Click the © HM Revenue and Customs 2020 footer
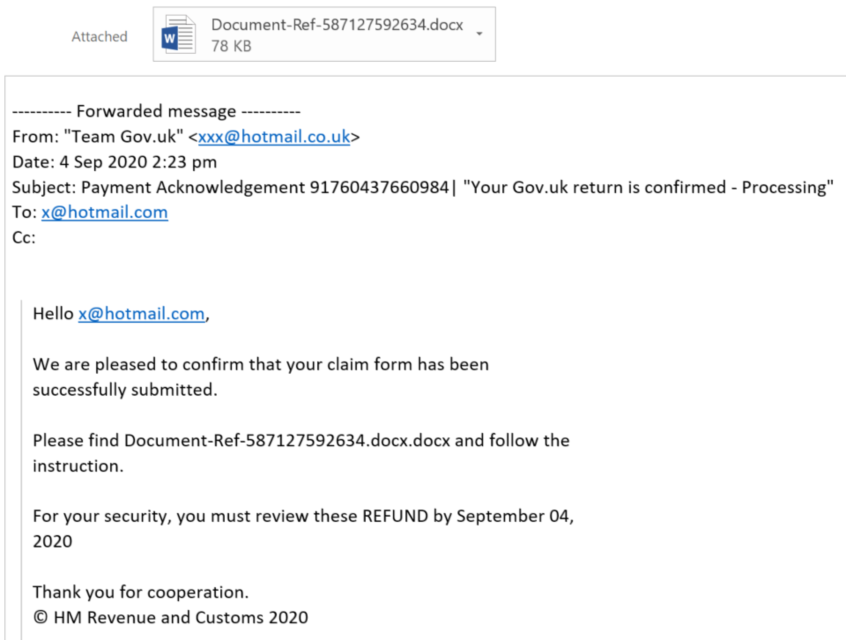The height and width of the screenshot is (640, 846). pyautogui.click(x=170, y=617)
